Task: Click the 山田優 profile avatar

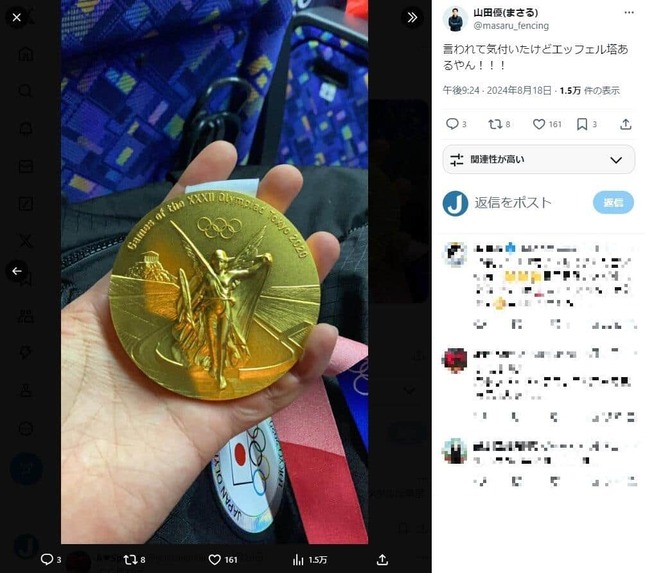Action: (455, 19)
